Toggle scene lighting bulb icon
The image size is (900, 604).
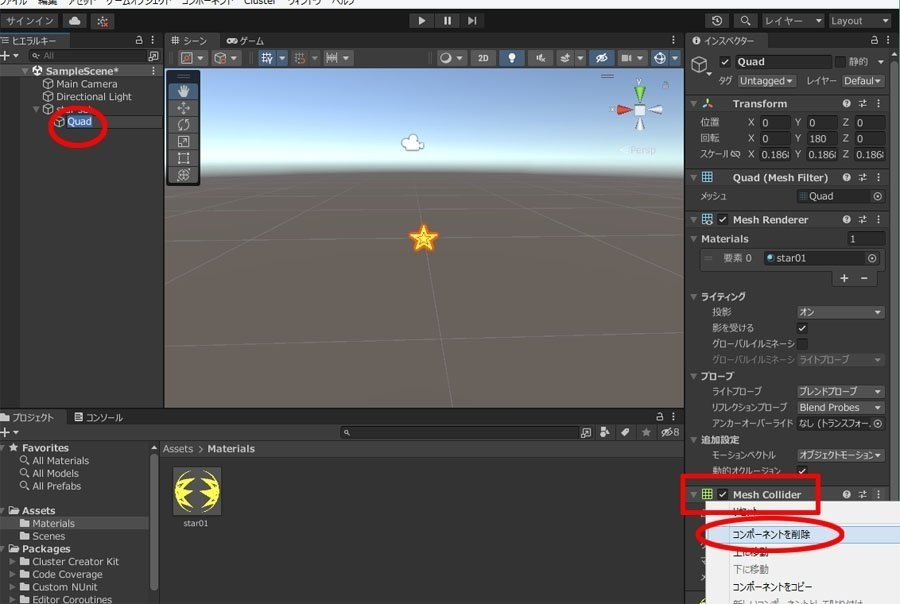point(511,58)
